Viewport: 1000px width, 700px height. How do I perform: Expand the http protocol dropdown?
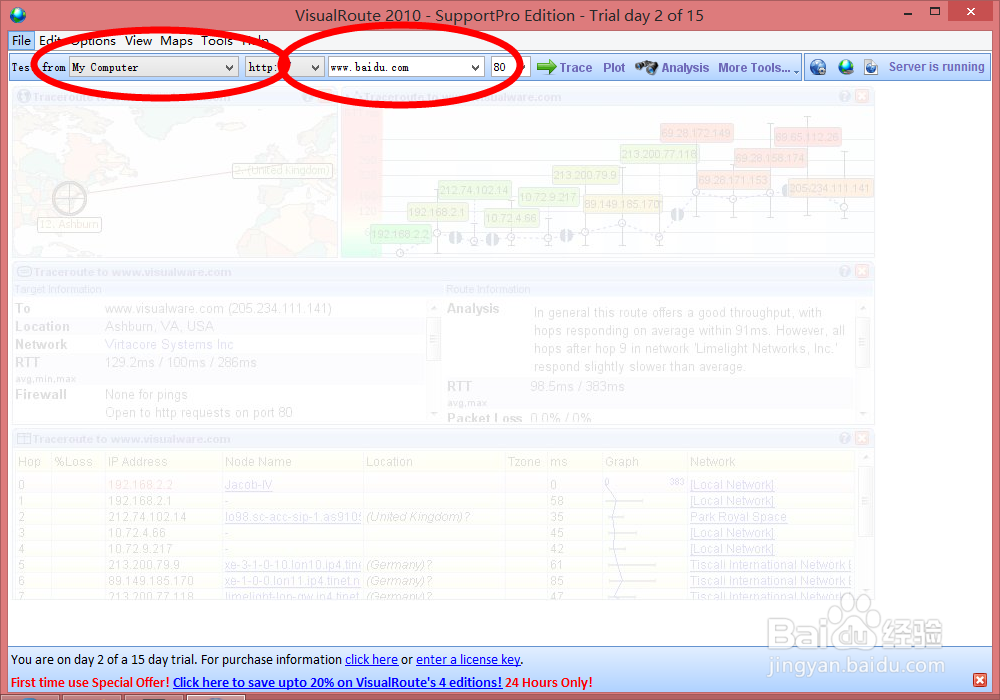pos(315,68)
